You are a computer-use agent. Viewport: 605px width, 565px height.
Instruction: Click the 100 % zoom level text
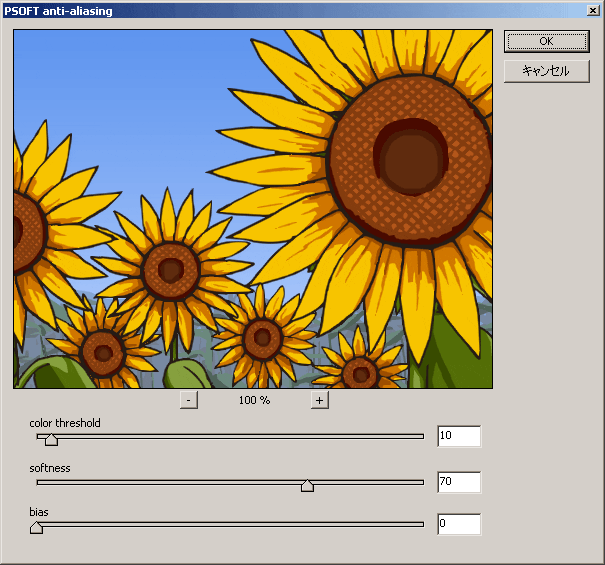tap(254, 400)
